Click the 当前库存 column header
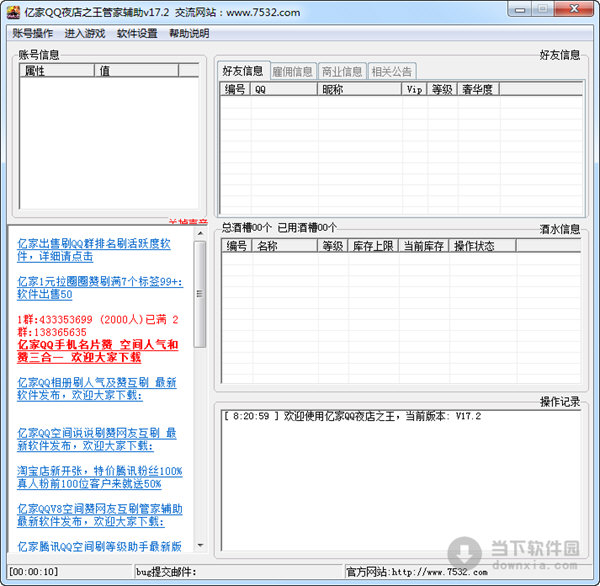This screenshot has width=600, height=586. coord(424,246)
